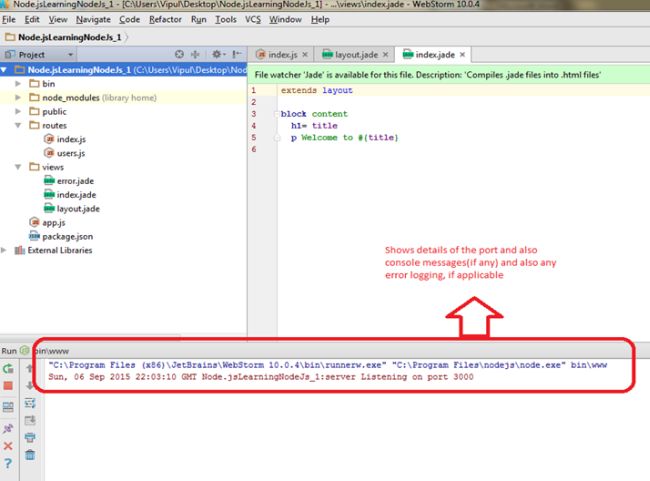Print console output with printer icon

pyautogui.click(x=30, y=437)
